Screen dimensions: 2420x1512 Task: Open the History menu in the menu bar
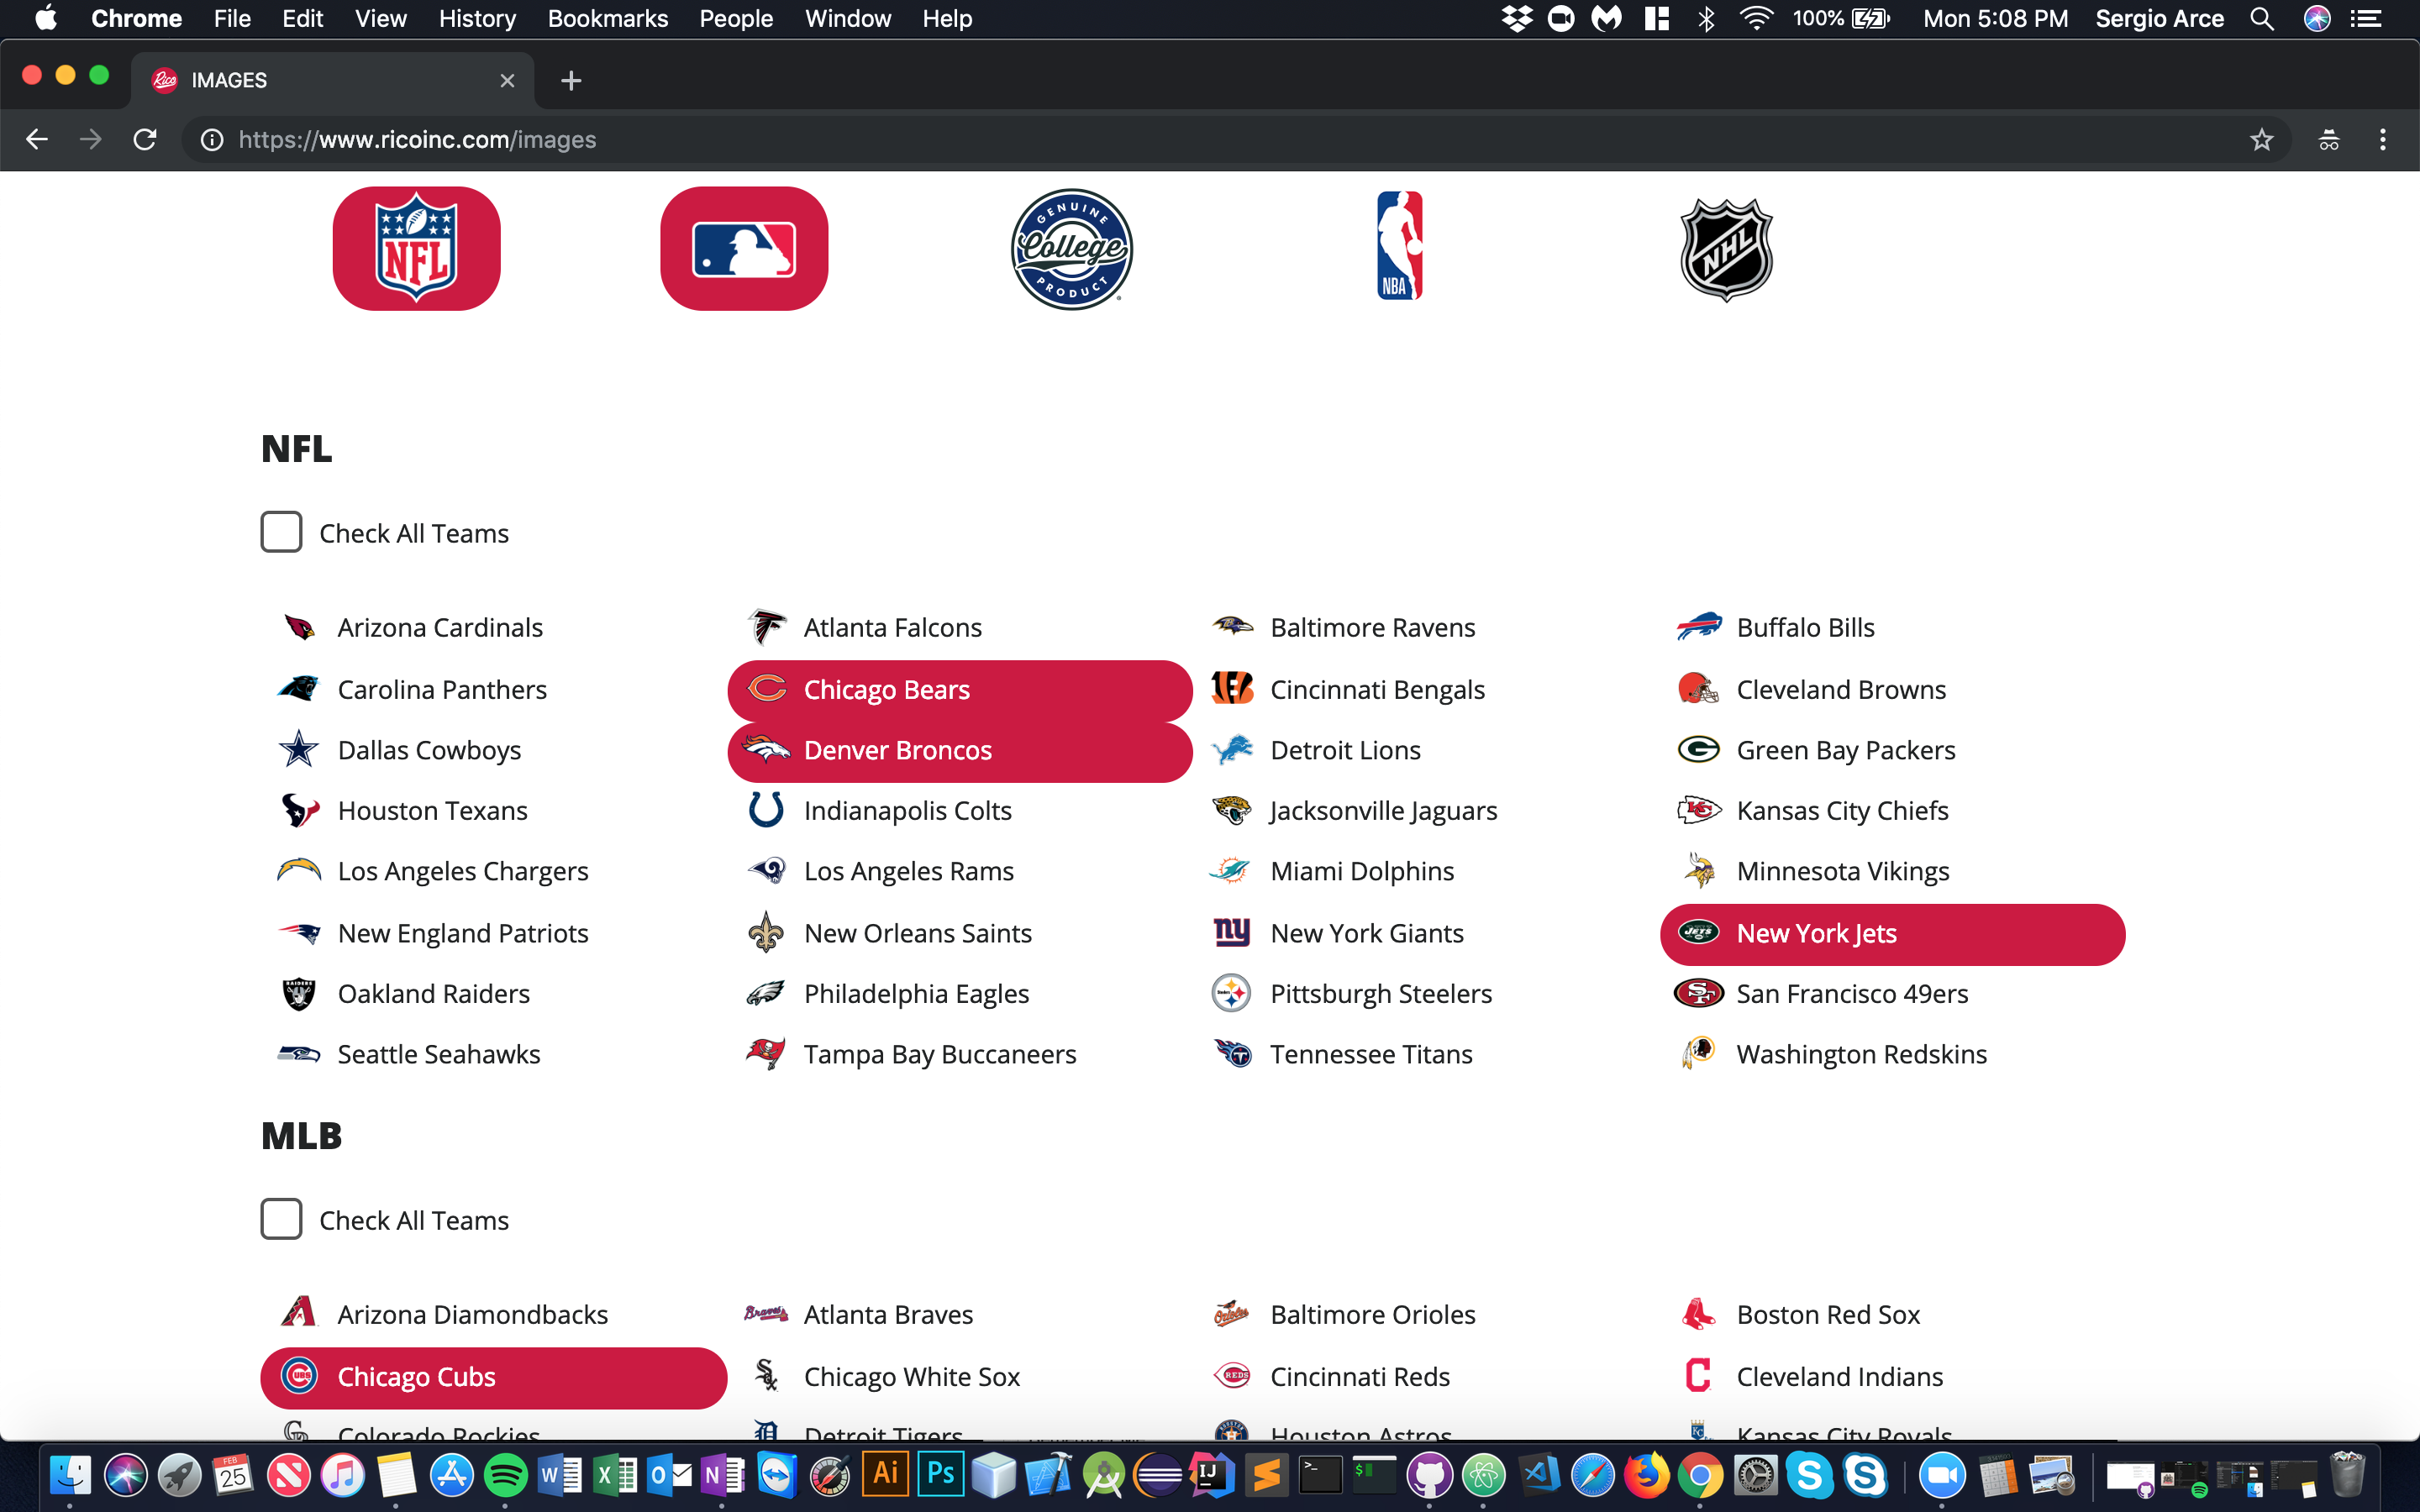tap(477, 18)
